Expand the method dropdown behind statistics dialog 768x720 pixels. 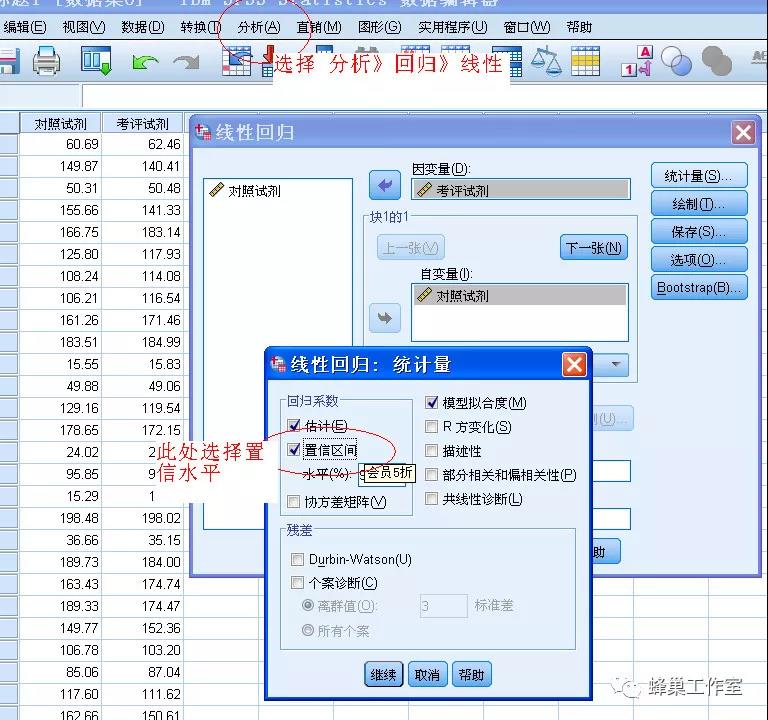coord(617,365)
